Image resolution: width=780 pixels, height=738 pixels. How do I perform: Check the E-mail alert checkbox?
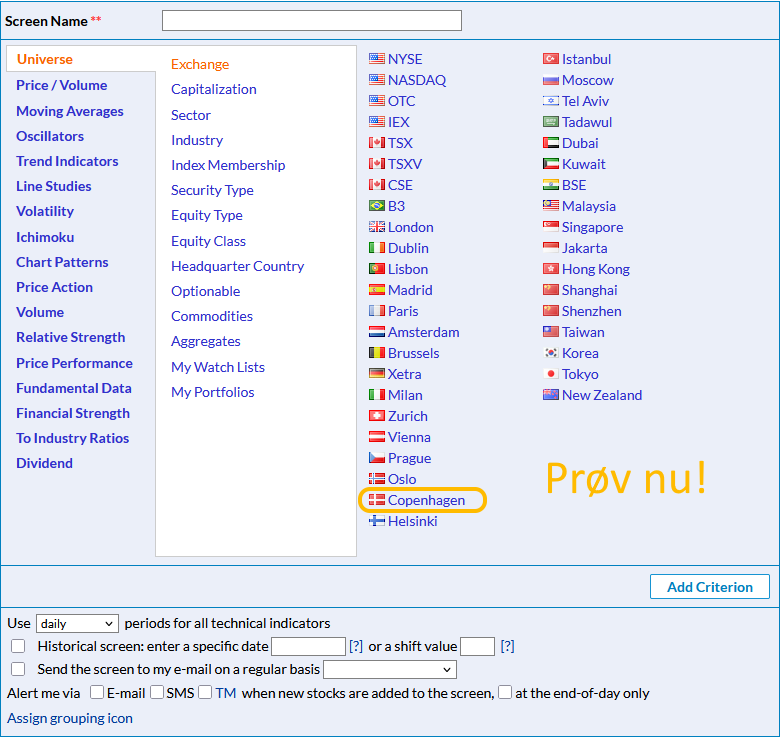(x=97, y=692)
